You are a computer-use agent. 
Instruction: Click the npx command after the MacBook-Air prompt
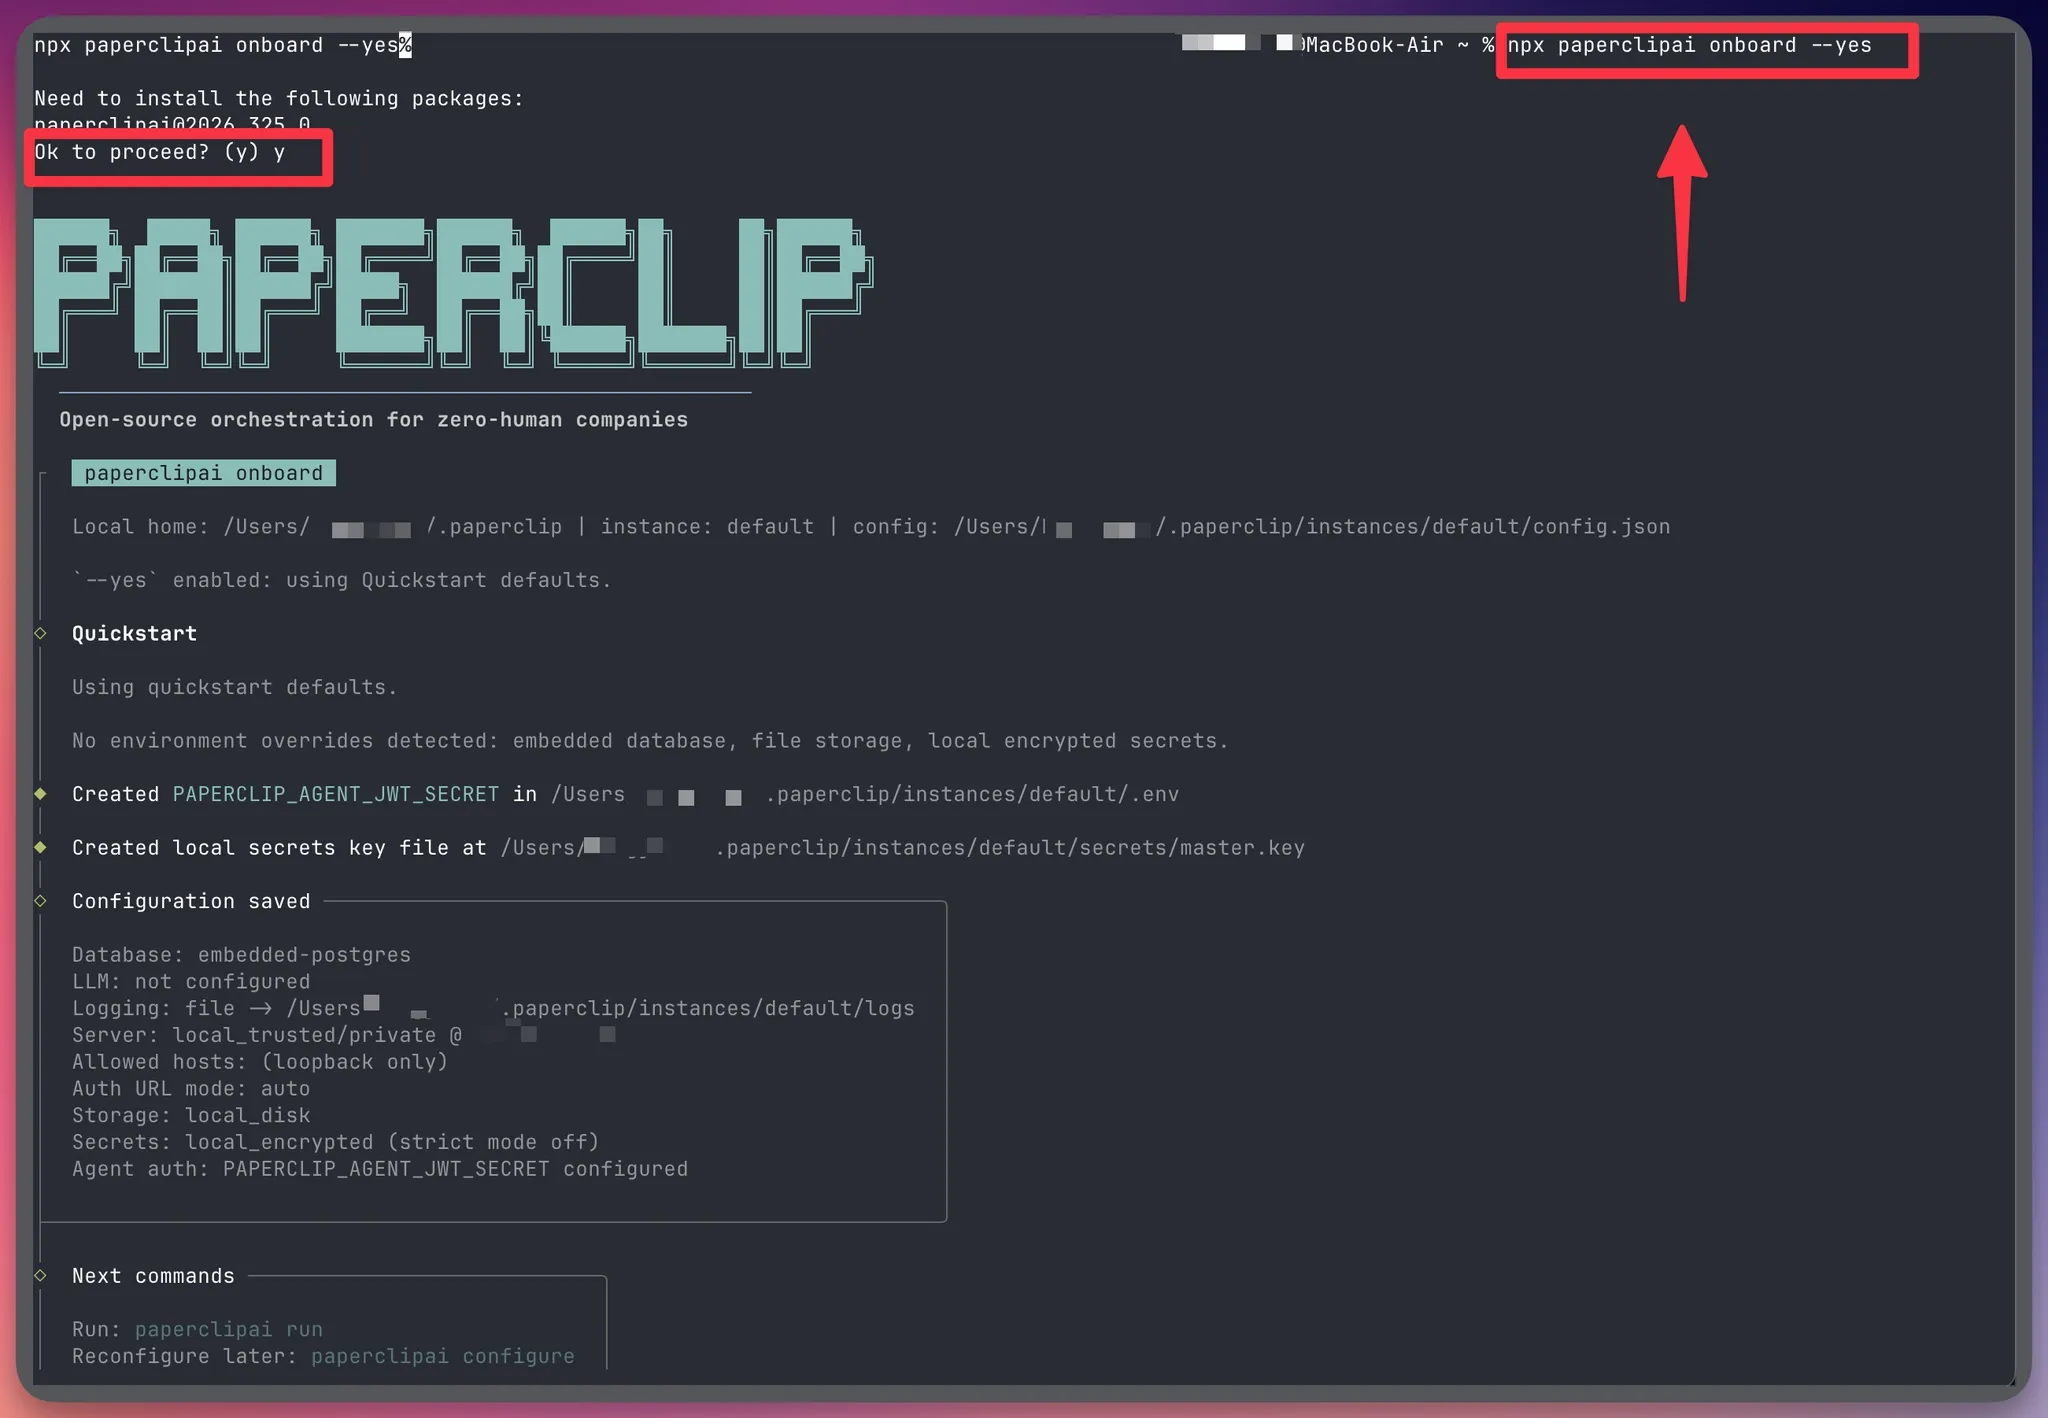1688,45
